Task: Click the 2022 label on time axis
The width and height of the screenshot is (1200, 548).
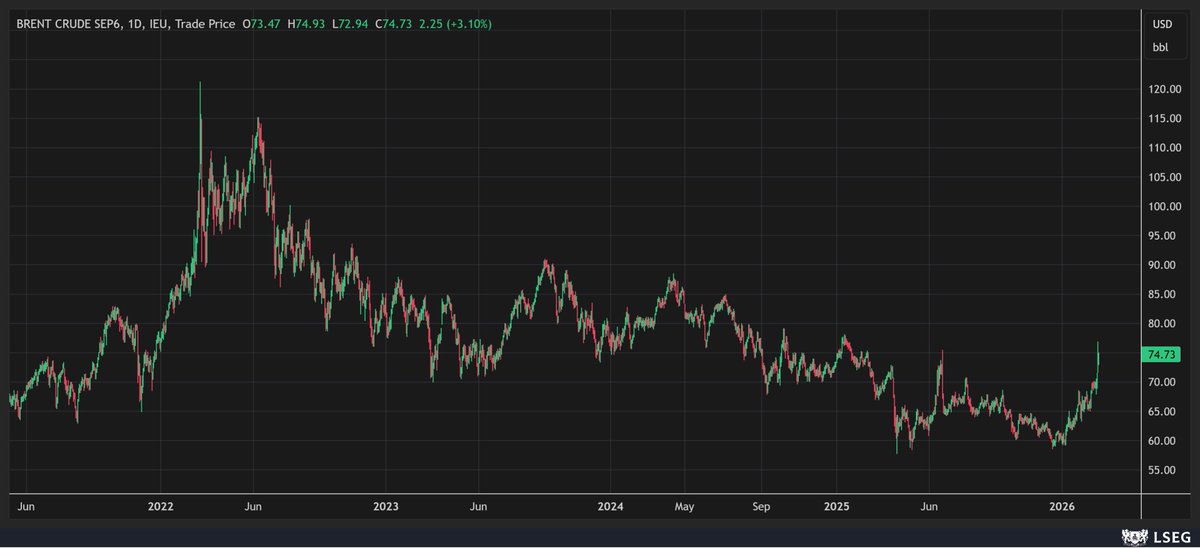Action: (160, 507)
